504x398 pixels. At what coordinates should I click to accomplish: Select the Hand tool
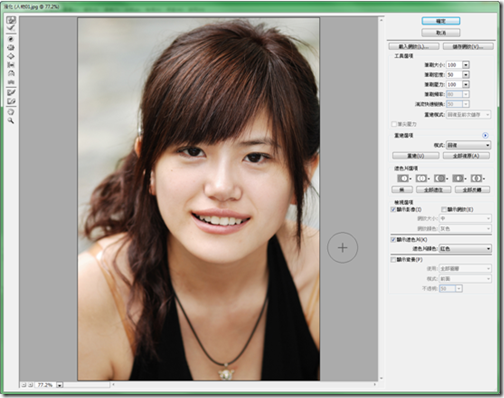point(11,112)
